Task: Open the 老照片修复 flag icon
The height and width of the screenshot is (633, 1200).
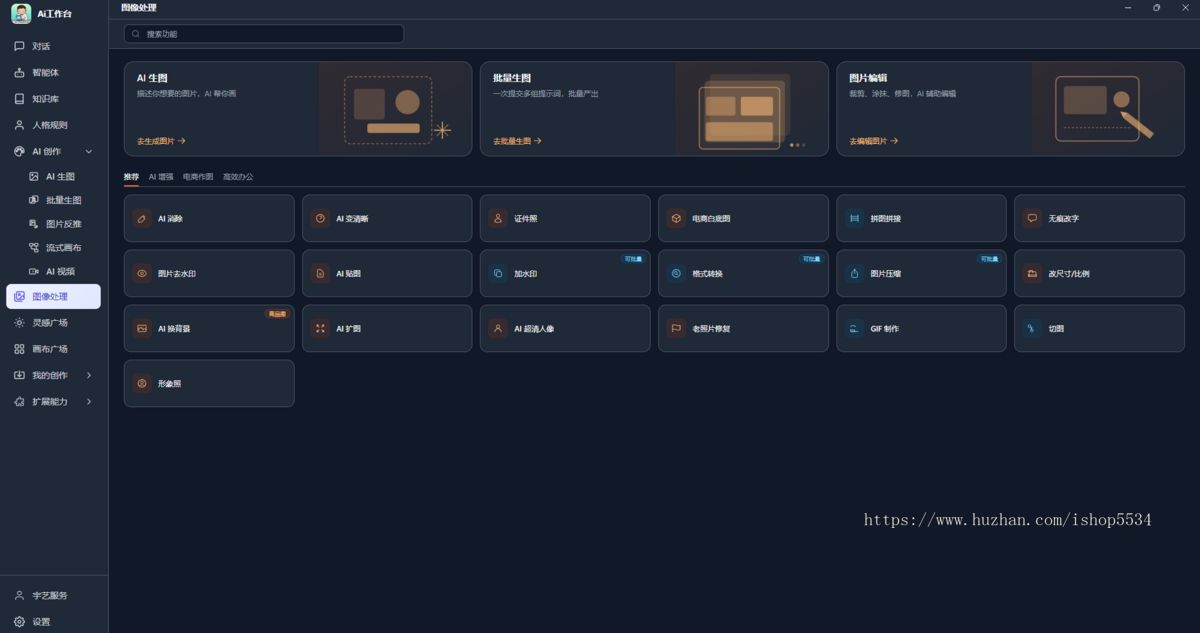Action: click(x=676, y=328)
